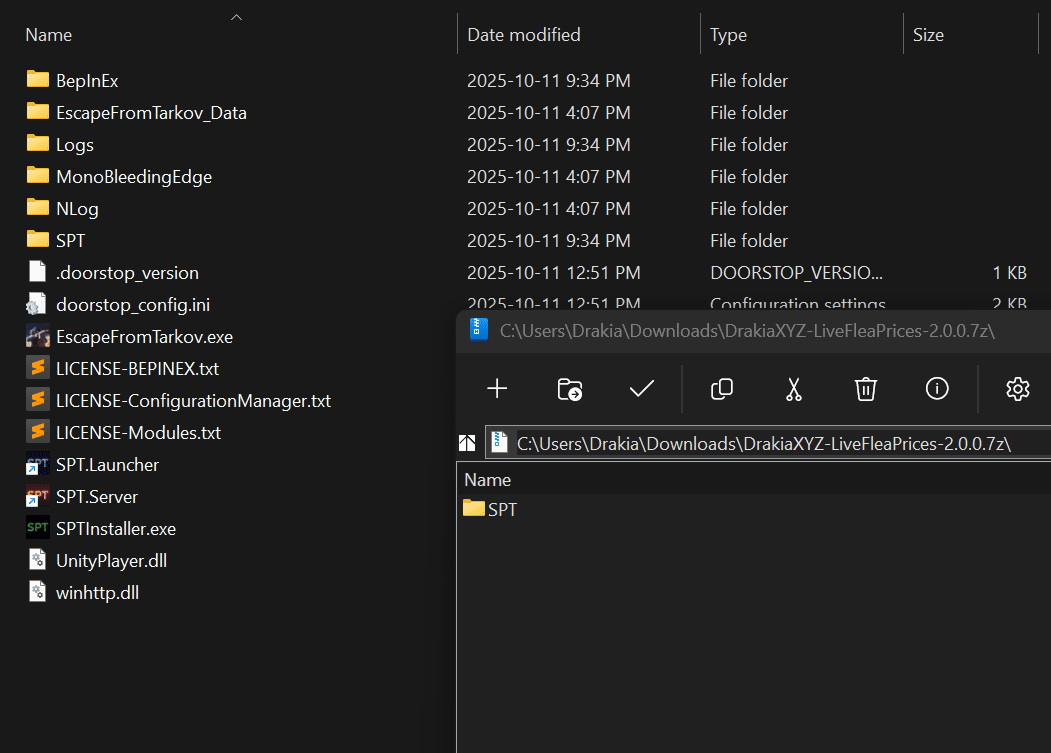Click the SPT.Server shortcut icon

pos(38,496)
